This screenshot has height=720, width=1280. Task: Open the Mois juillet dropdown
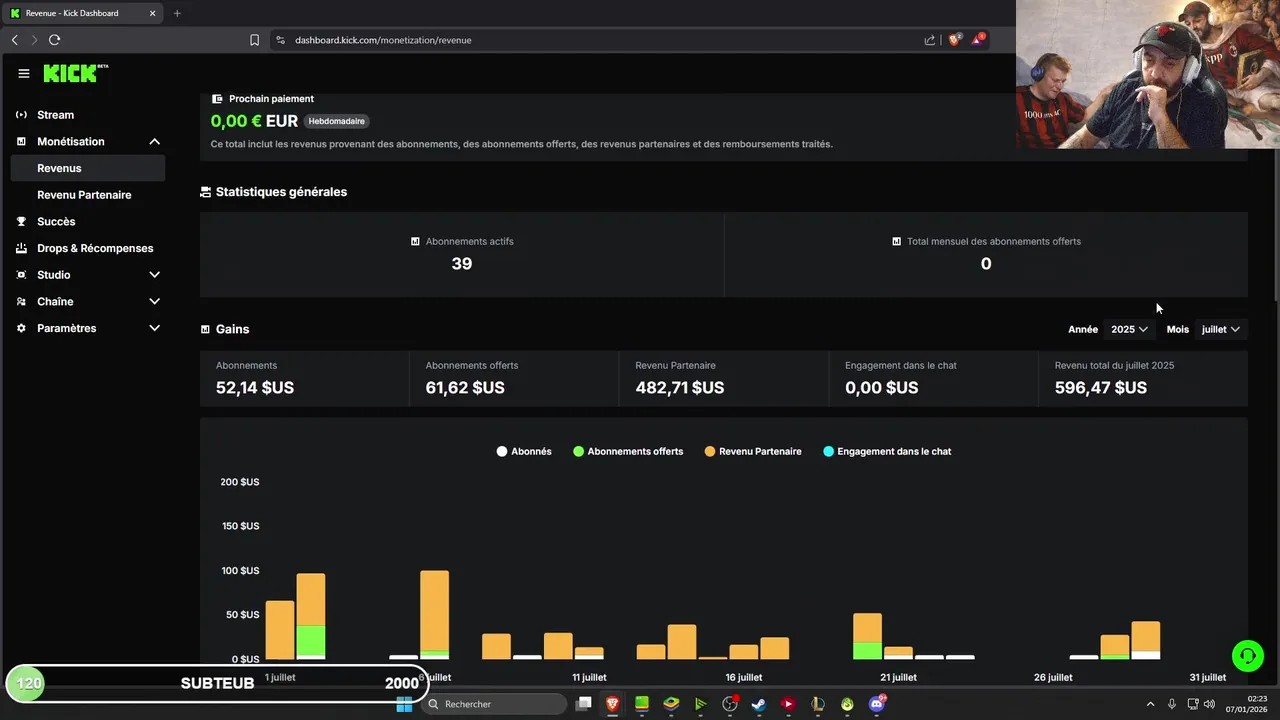(1221, 329)
